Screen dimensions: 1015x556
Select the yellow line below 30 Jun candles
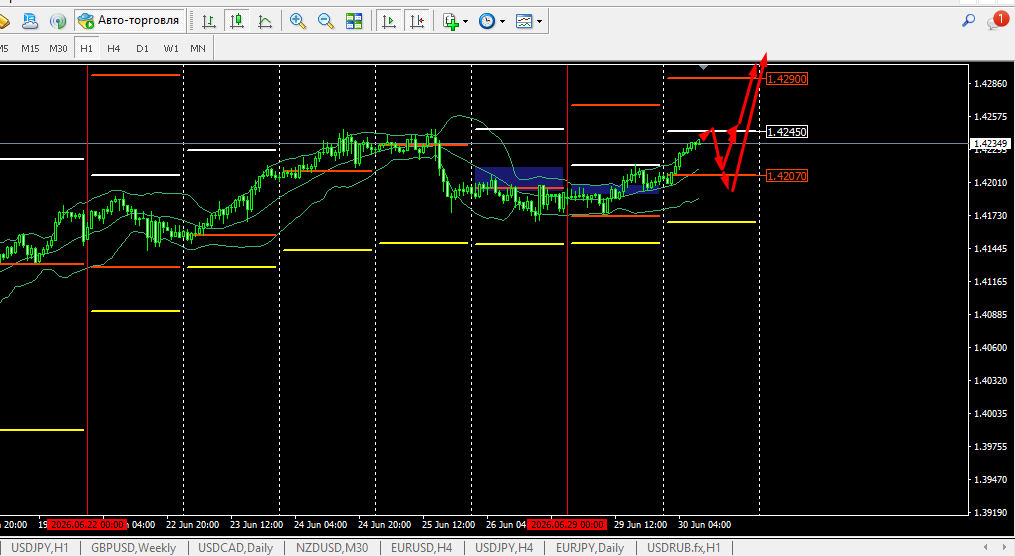point(711,222)
